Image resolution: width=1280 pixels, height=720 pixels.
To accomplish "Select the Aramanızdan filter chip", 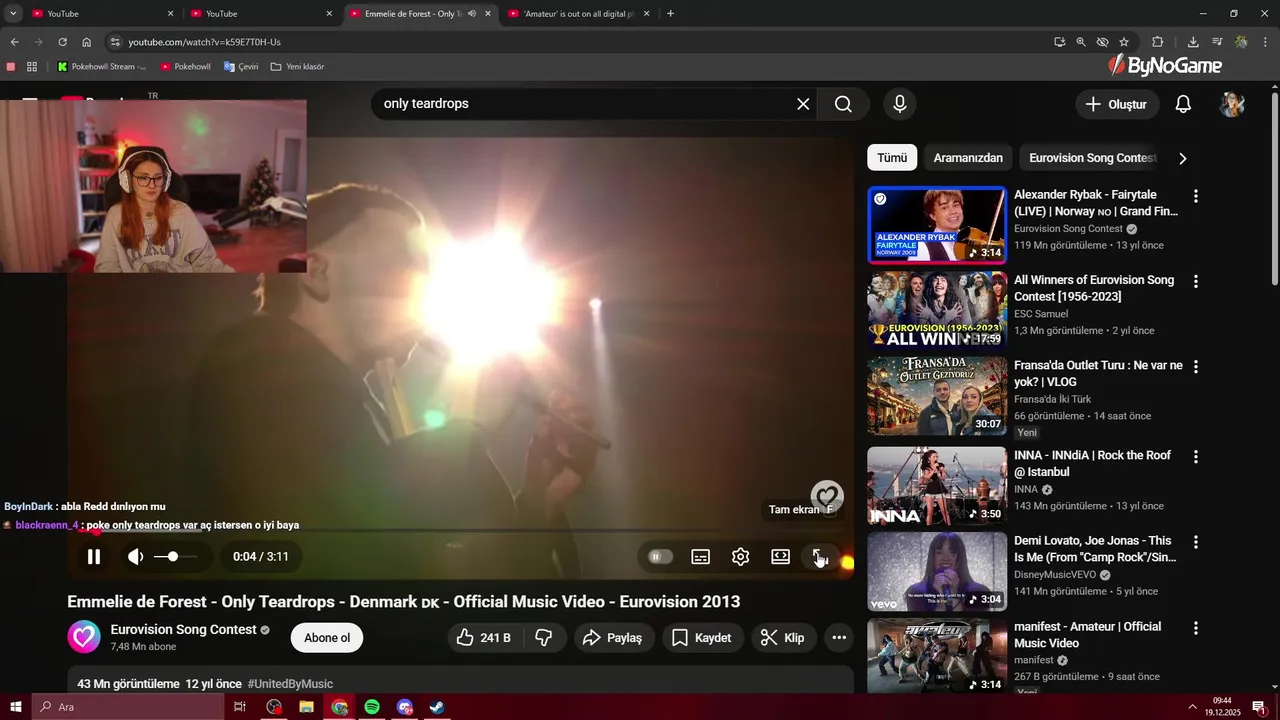I will pyautogui.click(x=968, y=158).
